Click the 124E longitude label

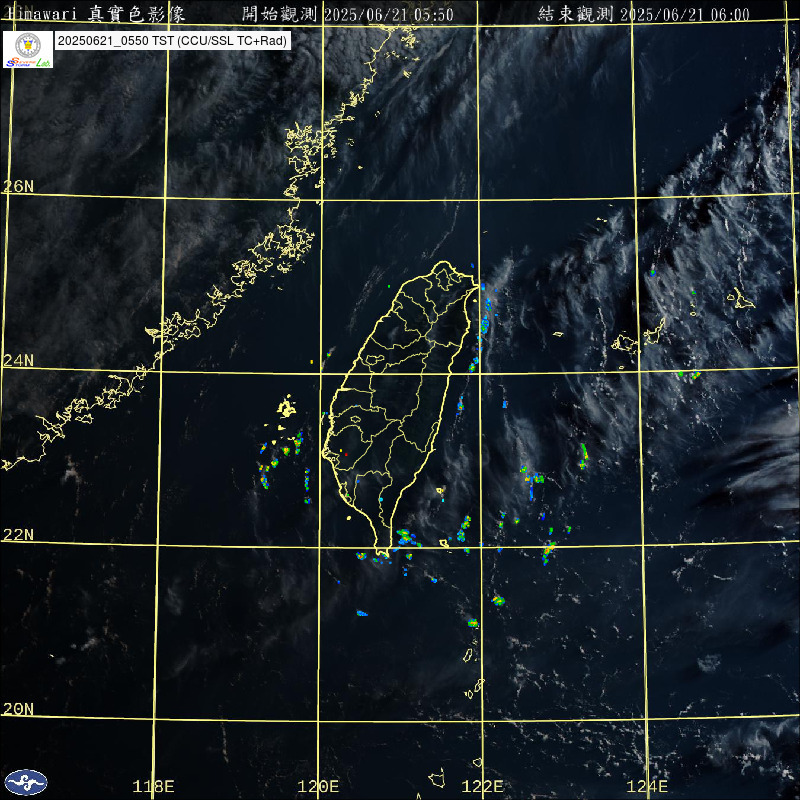tap(647, 786)
